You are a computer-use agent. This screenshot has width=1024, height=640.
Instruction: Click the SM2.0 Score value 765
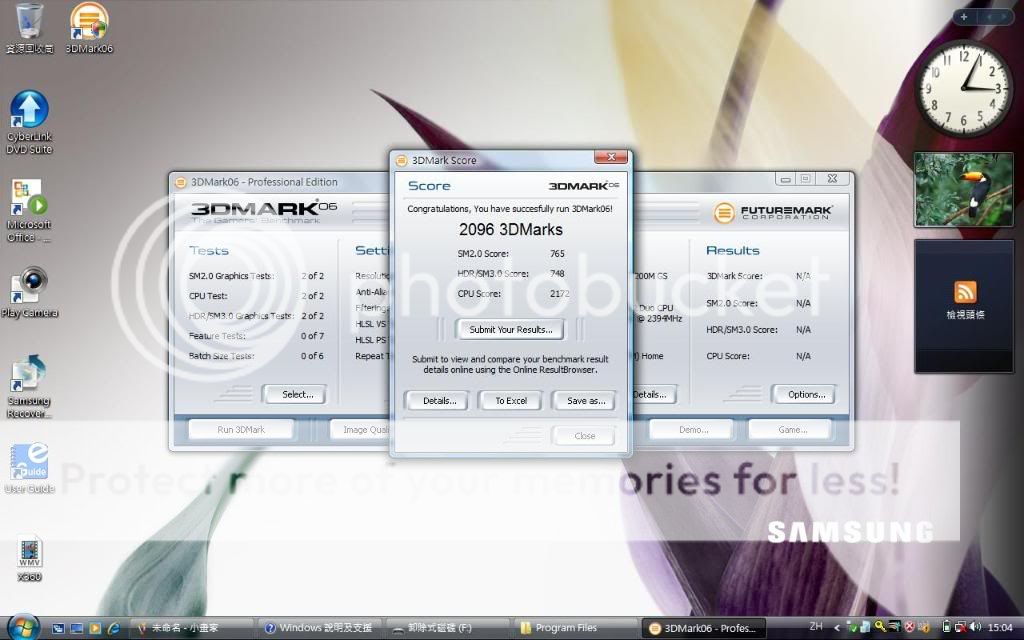[557, 253]
